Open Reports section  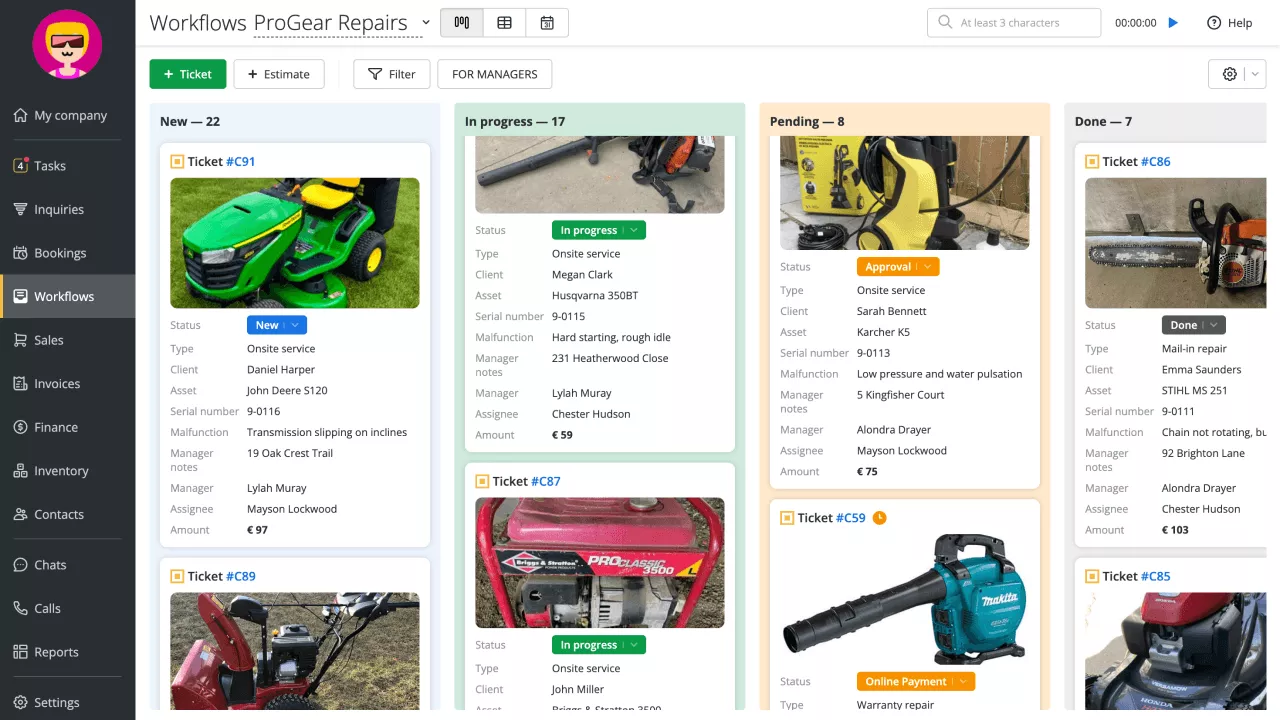coord(68,652)
